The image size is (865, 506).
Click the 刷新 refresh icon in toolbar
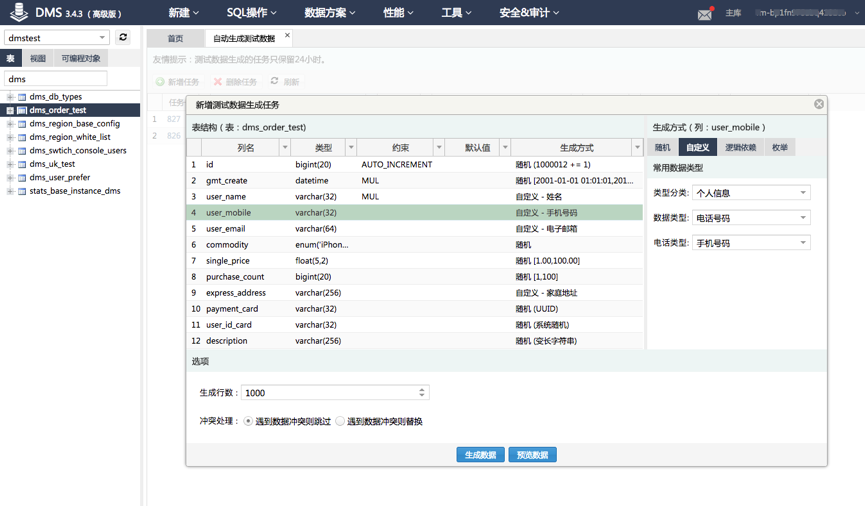click(x=274, y=81)
